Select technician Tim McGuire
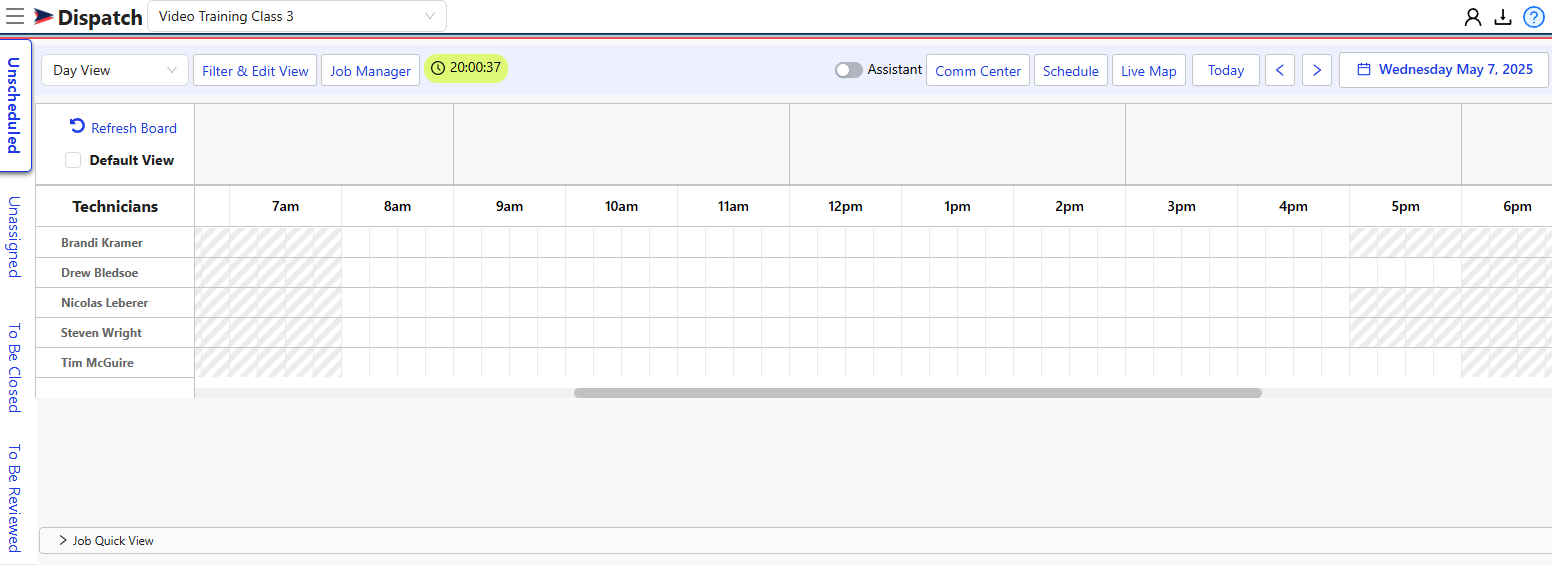This screenshot has height=571, width=1552. (x=97, y=363)
